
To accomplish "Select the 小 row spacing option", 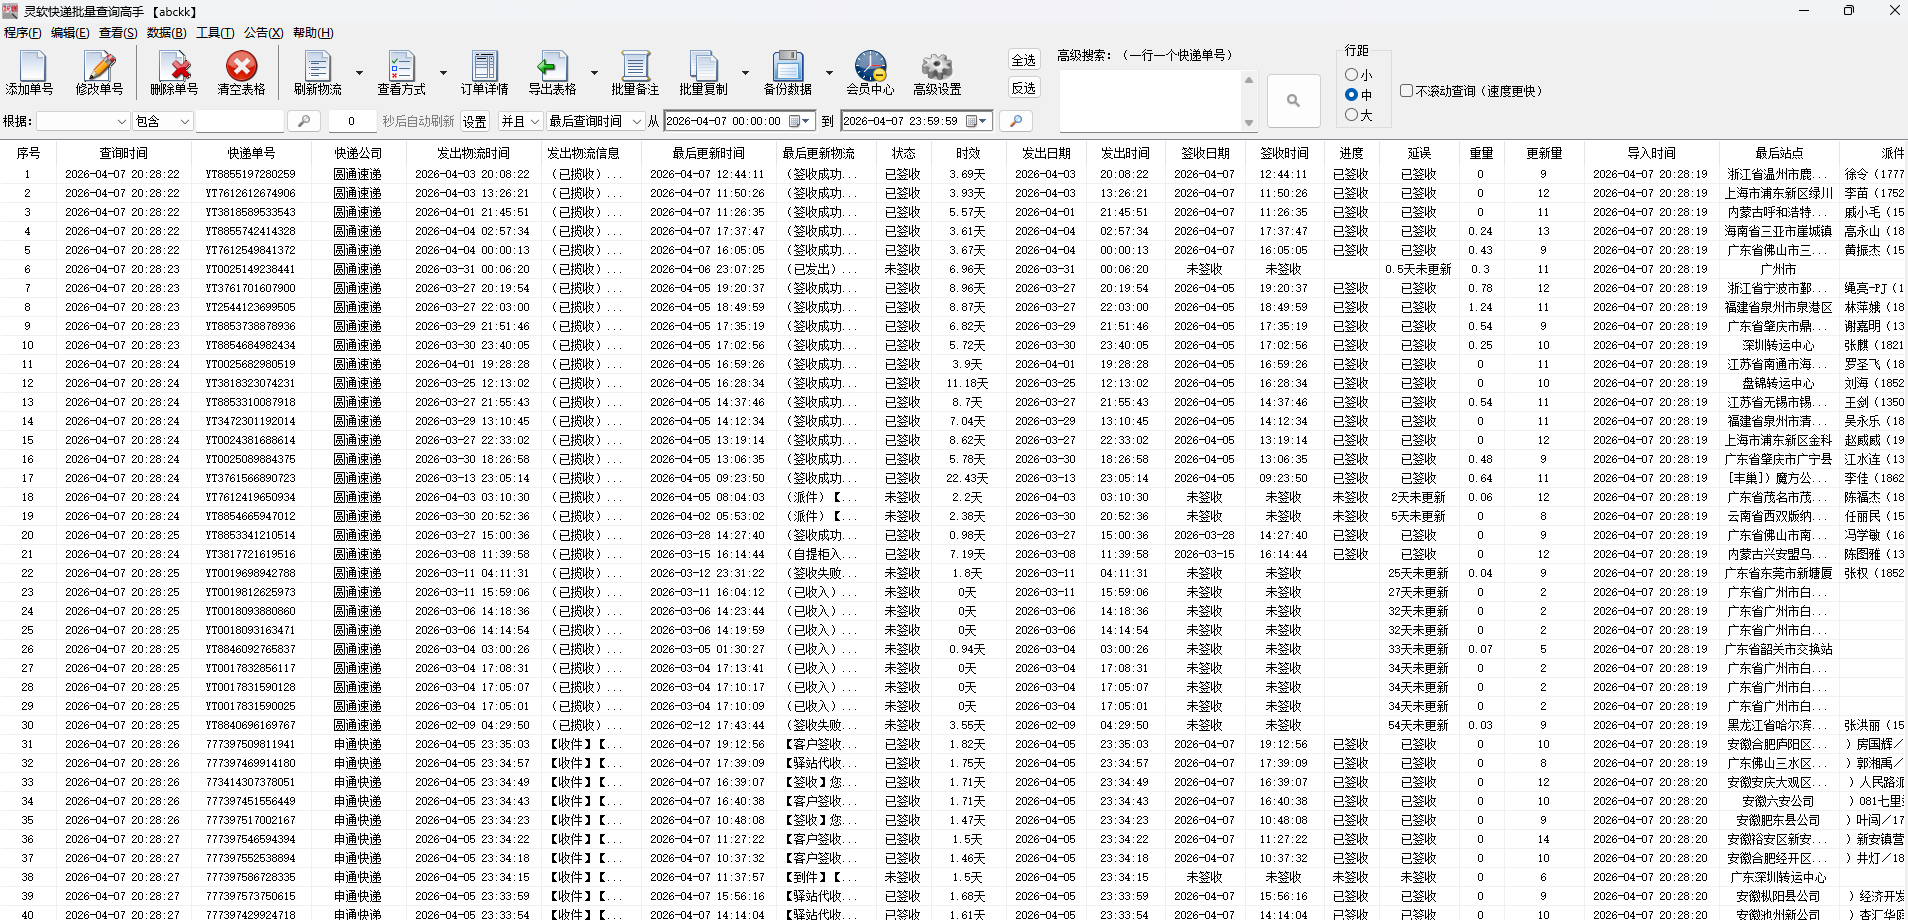I will (x=1352, y=75).
